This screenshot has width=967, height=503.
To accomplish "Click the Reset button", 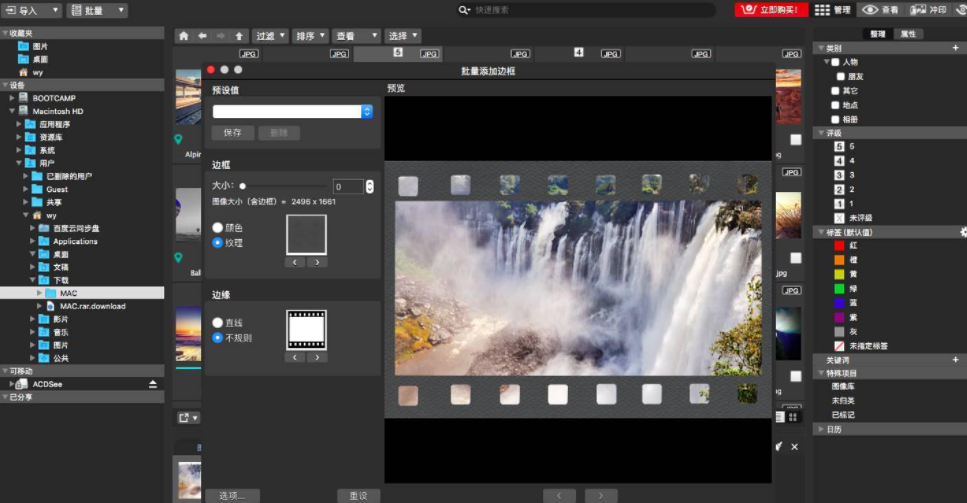I will pyautogui.click(x=358, y=496).
